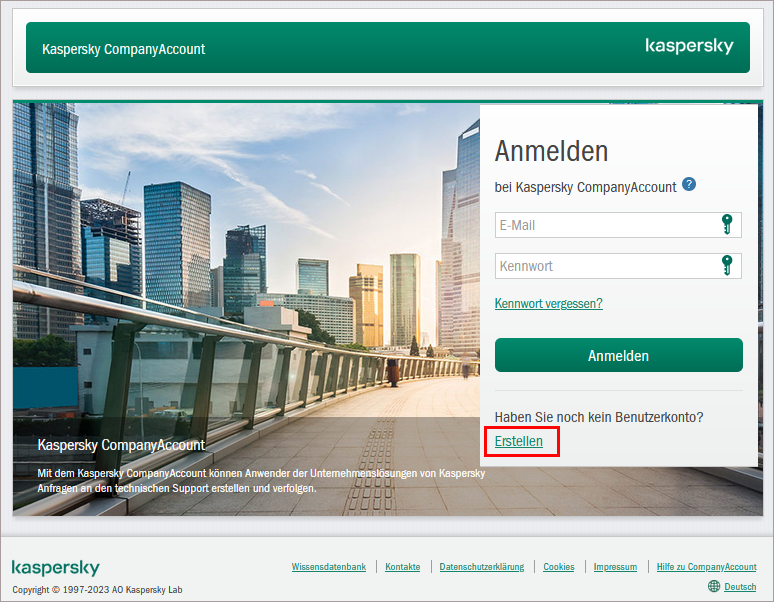Click the Kaspersky CompanyAccount header title
Image resolution: width=774 pixels, height=602 pixels.
pyautogui.click(x=123, y=49)
